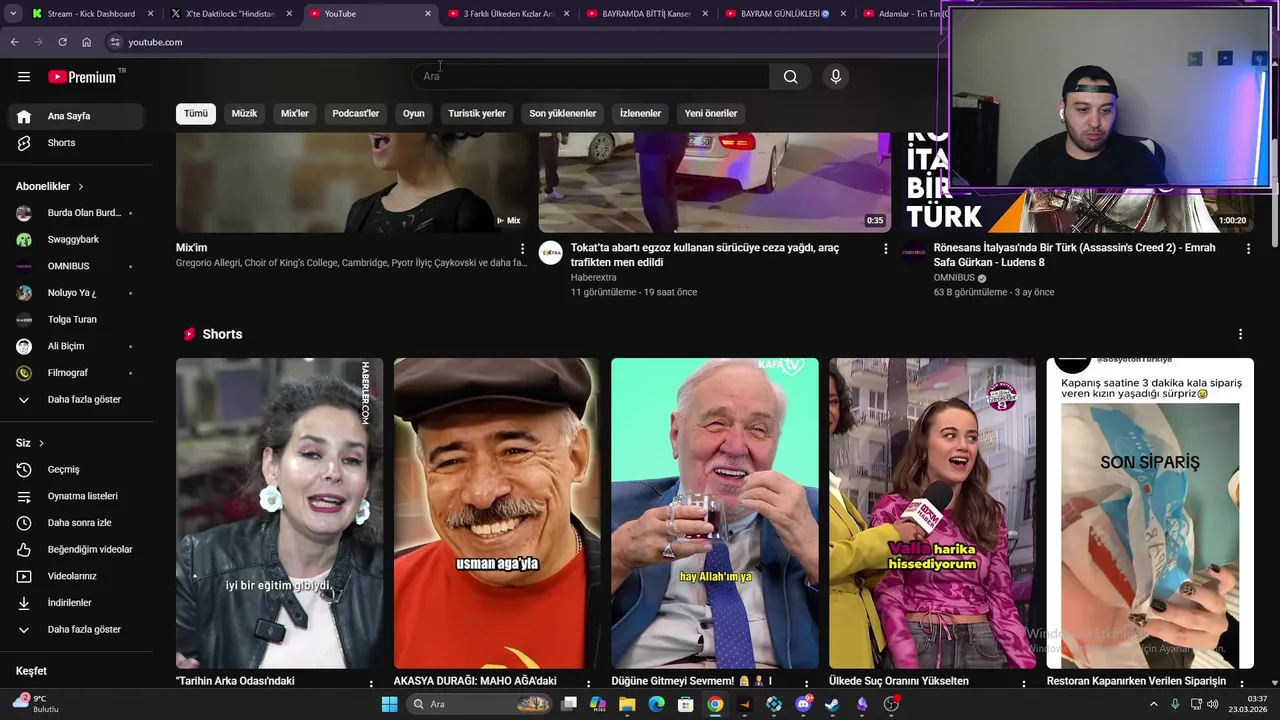Click the Haberextra channel avatar
This screenshot has width=1280, height=720.
(551, 253)
